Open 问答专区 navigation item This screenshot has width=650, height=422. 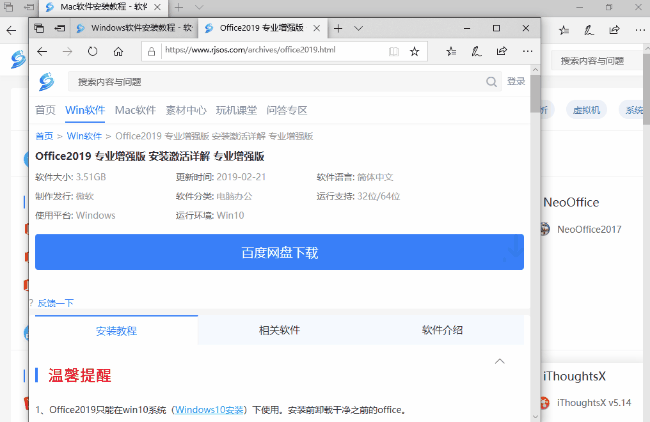pyautogui.click(x=287, y=110)
